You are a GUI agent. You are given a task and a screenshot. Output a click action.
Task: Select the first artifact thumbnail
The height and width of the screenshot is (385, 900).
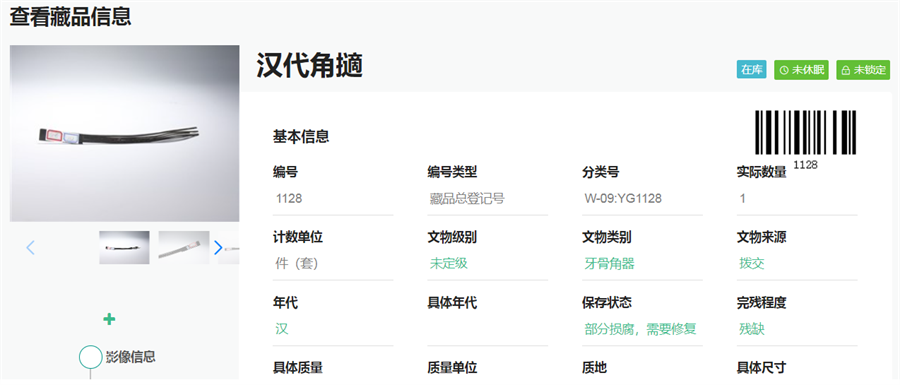click(125, 247)
